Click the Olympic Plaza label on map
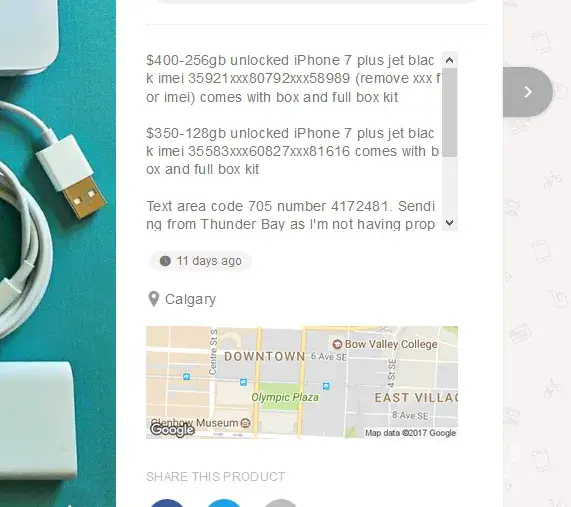Screen dimensions: 571x507 (285, 397)
